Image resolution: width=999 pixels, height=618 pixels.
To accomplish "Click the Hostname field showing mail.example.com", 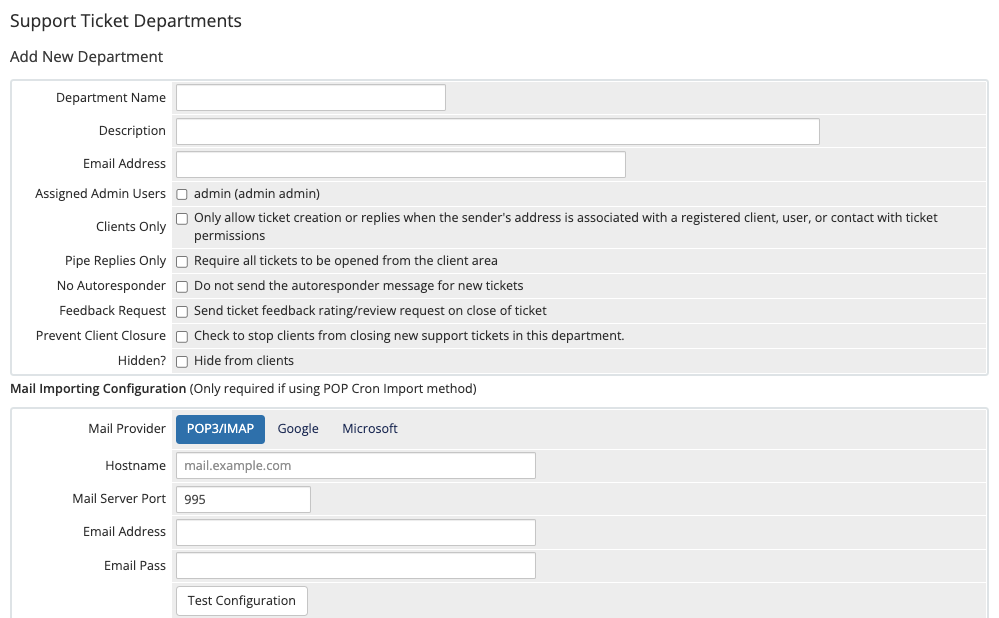I will point(356,466).
